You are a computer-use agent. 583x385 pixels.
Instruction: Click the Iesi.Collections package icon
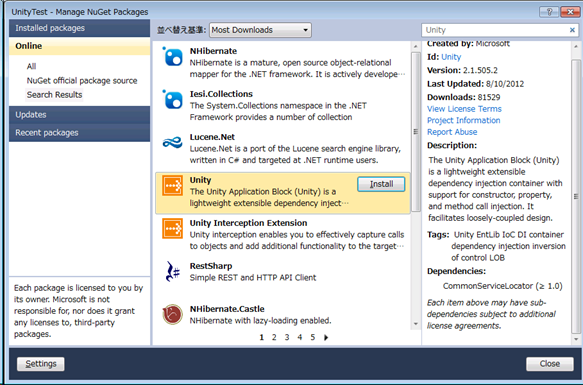173,100
